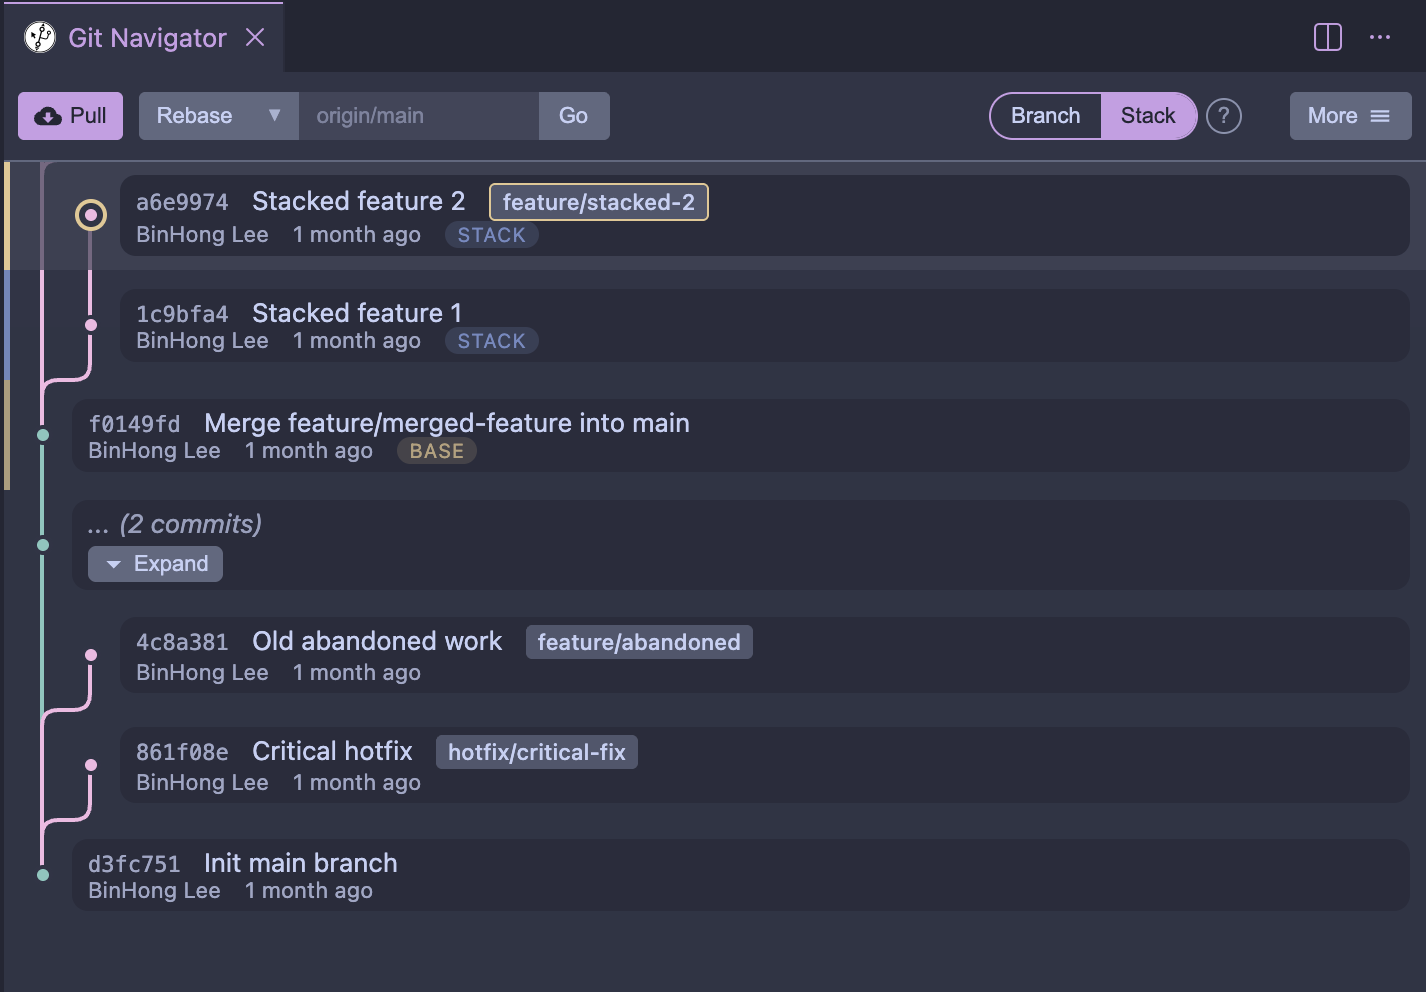Switch the view mode to Branch
1426x992 pixels.
[1045, 116]
